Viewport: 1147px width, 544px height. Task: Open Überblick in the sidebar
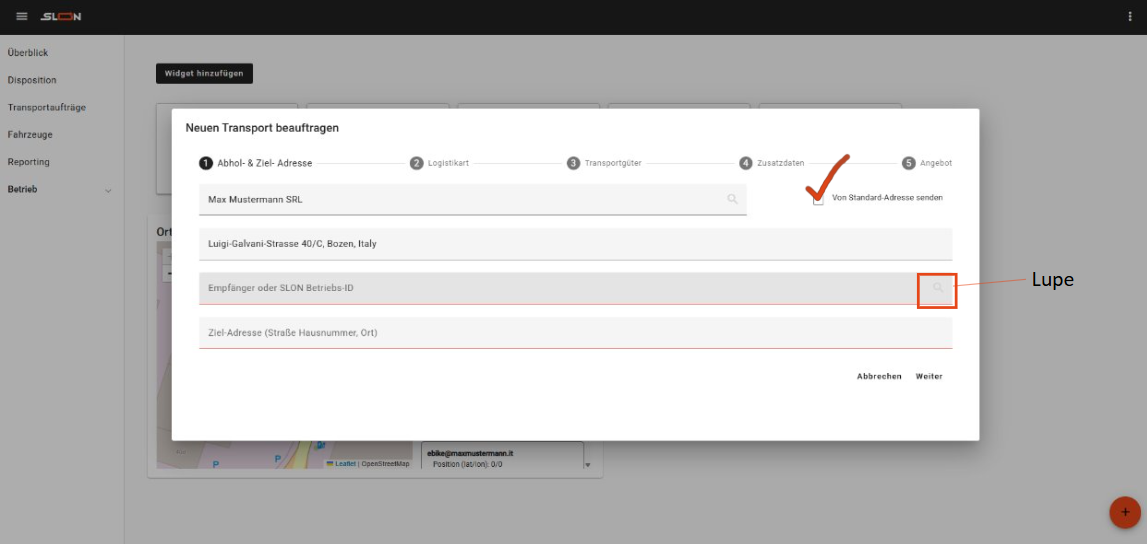(28, 52)
